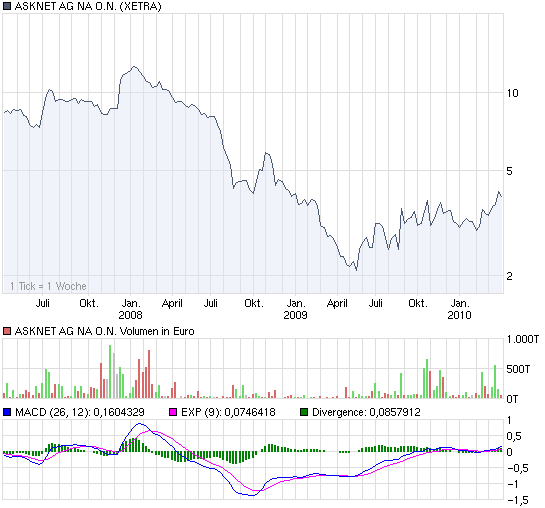Click the 'Jan. 2008' date axis label
The width and height of the screenshot is (545, 508).
(131, 309)
